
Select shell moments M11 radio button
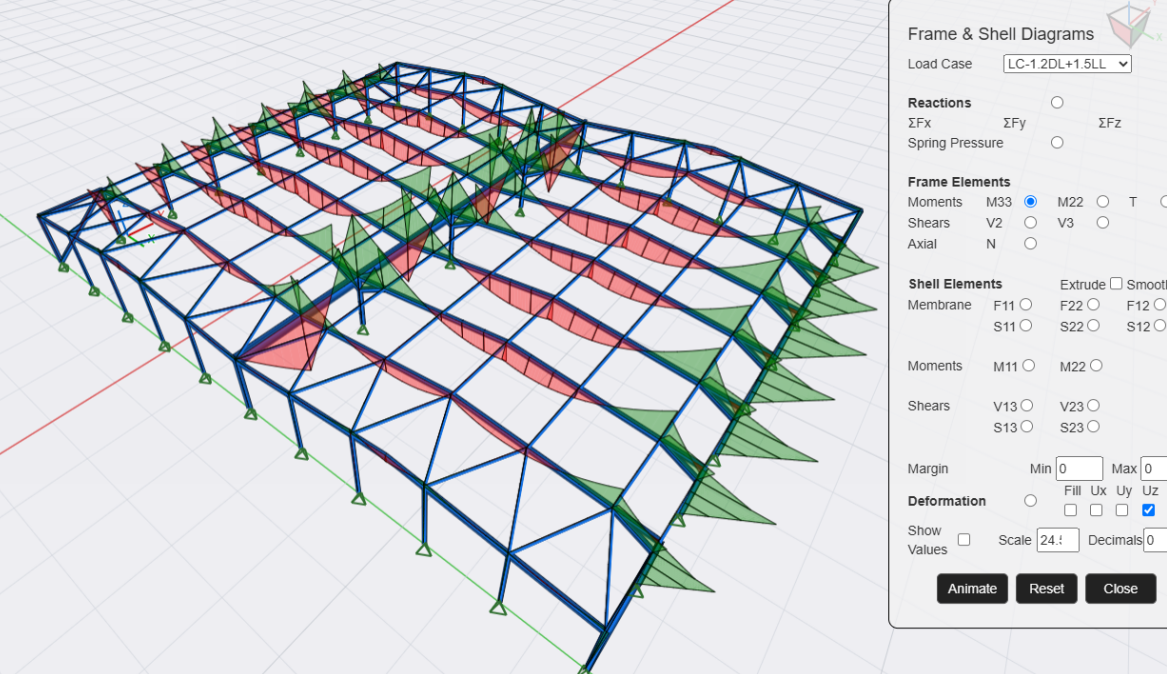(1029, 365)
